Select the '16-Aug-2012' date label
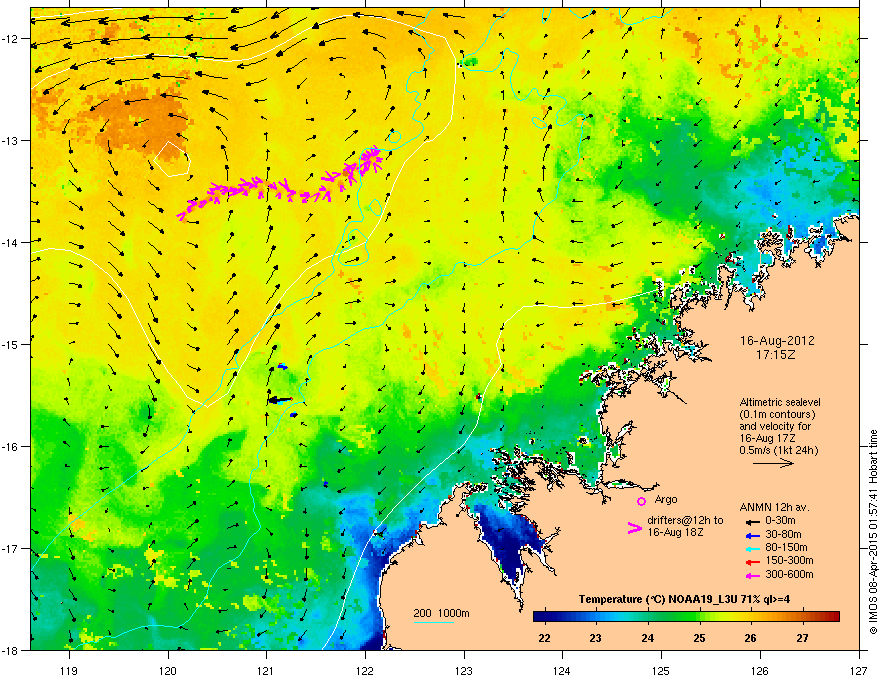 [x=777, y=341]
